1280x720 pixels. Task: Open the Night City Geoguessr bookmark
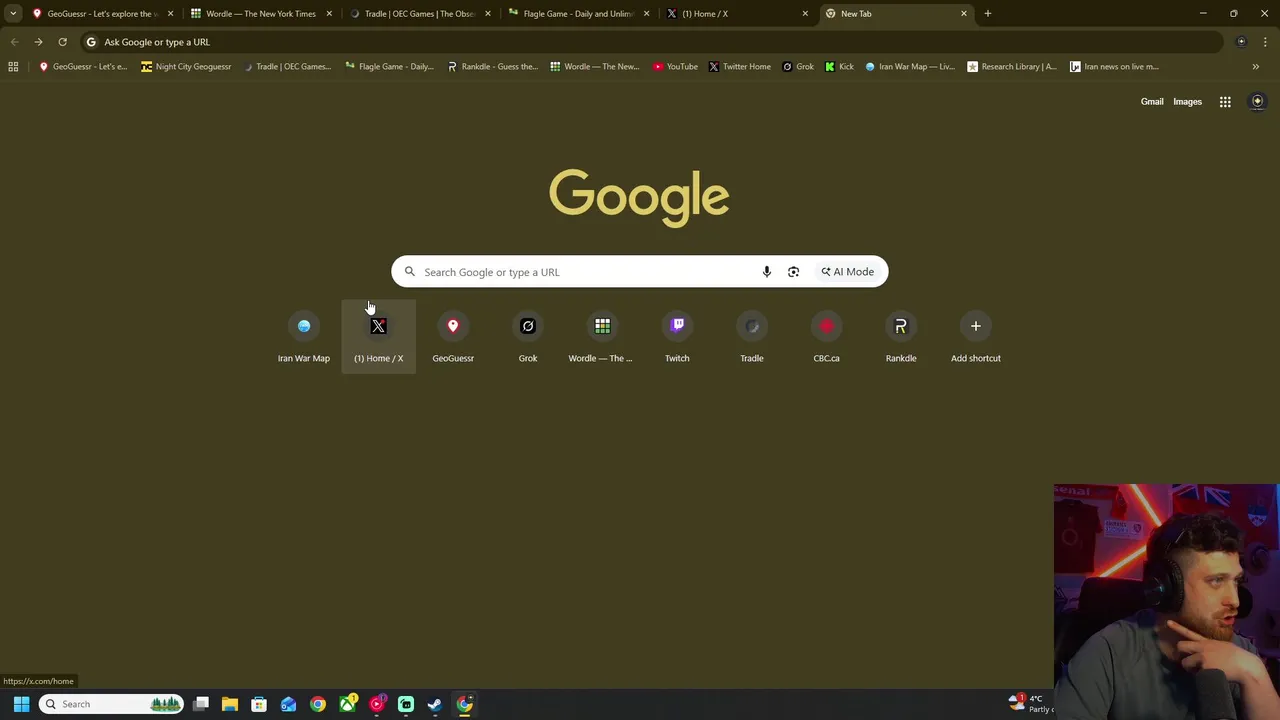point(186,66)
